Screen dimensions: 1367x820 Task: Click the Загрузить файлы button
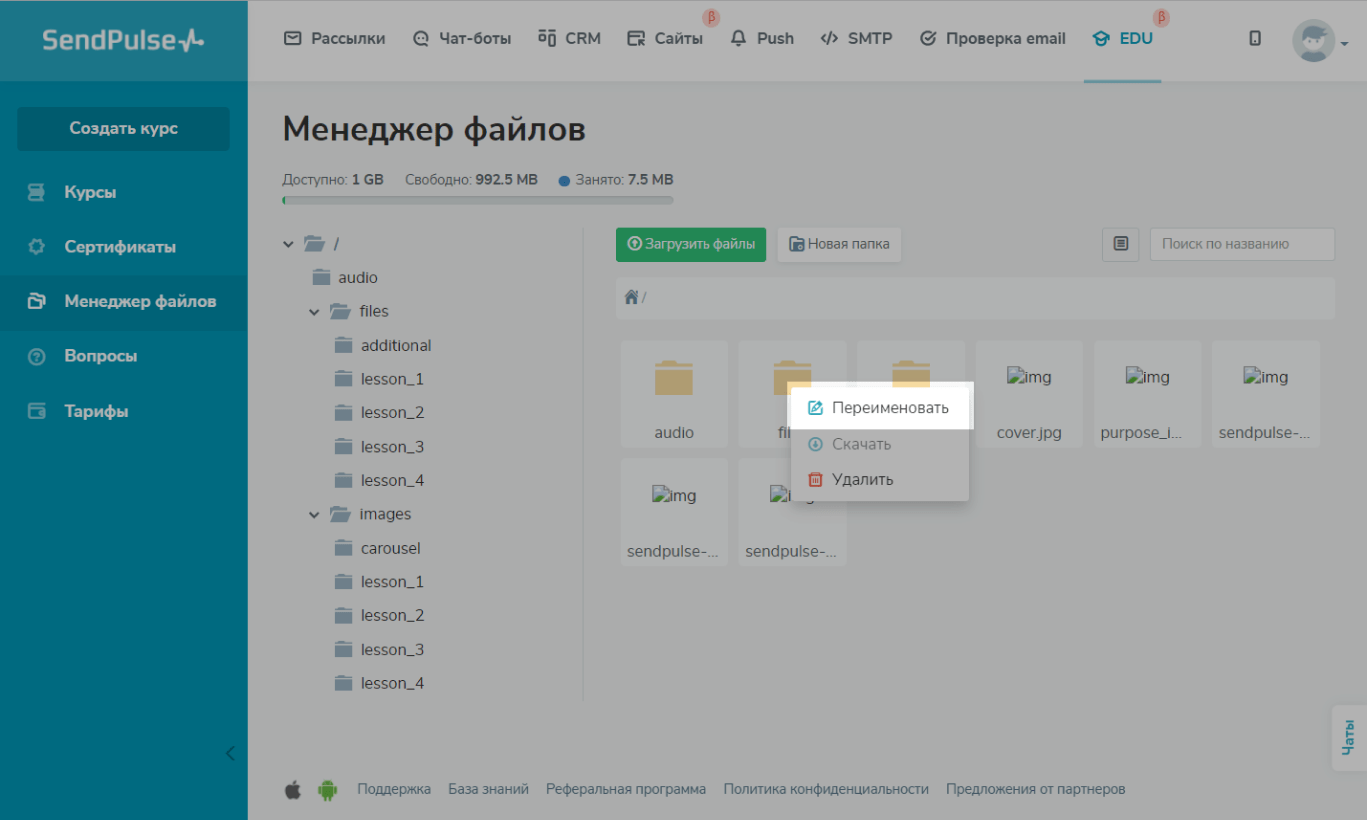pyautogui.click(x=690, y=244)
